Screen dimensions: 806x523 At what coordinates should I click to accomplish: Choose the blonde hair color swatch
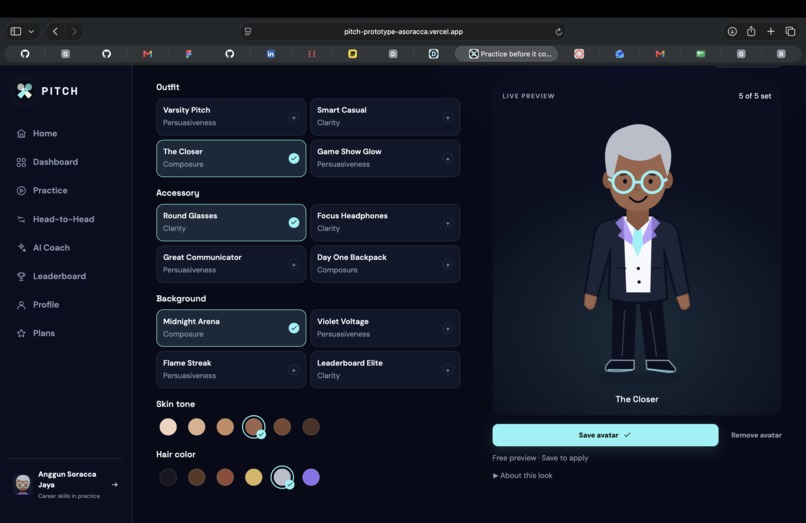click(x=253, y=477)
